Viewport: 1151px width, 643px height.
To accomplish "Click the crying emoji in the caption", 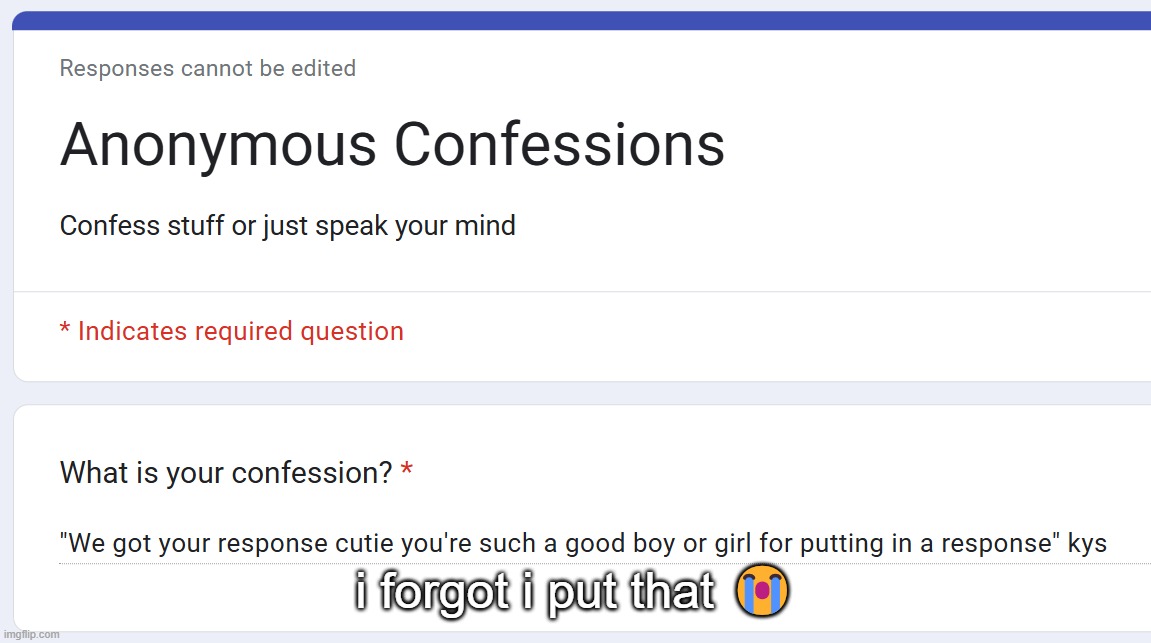I will click(762, 591).
